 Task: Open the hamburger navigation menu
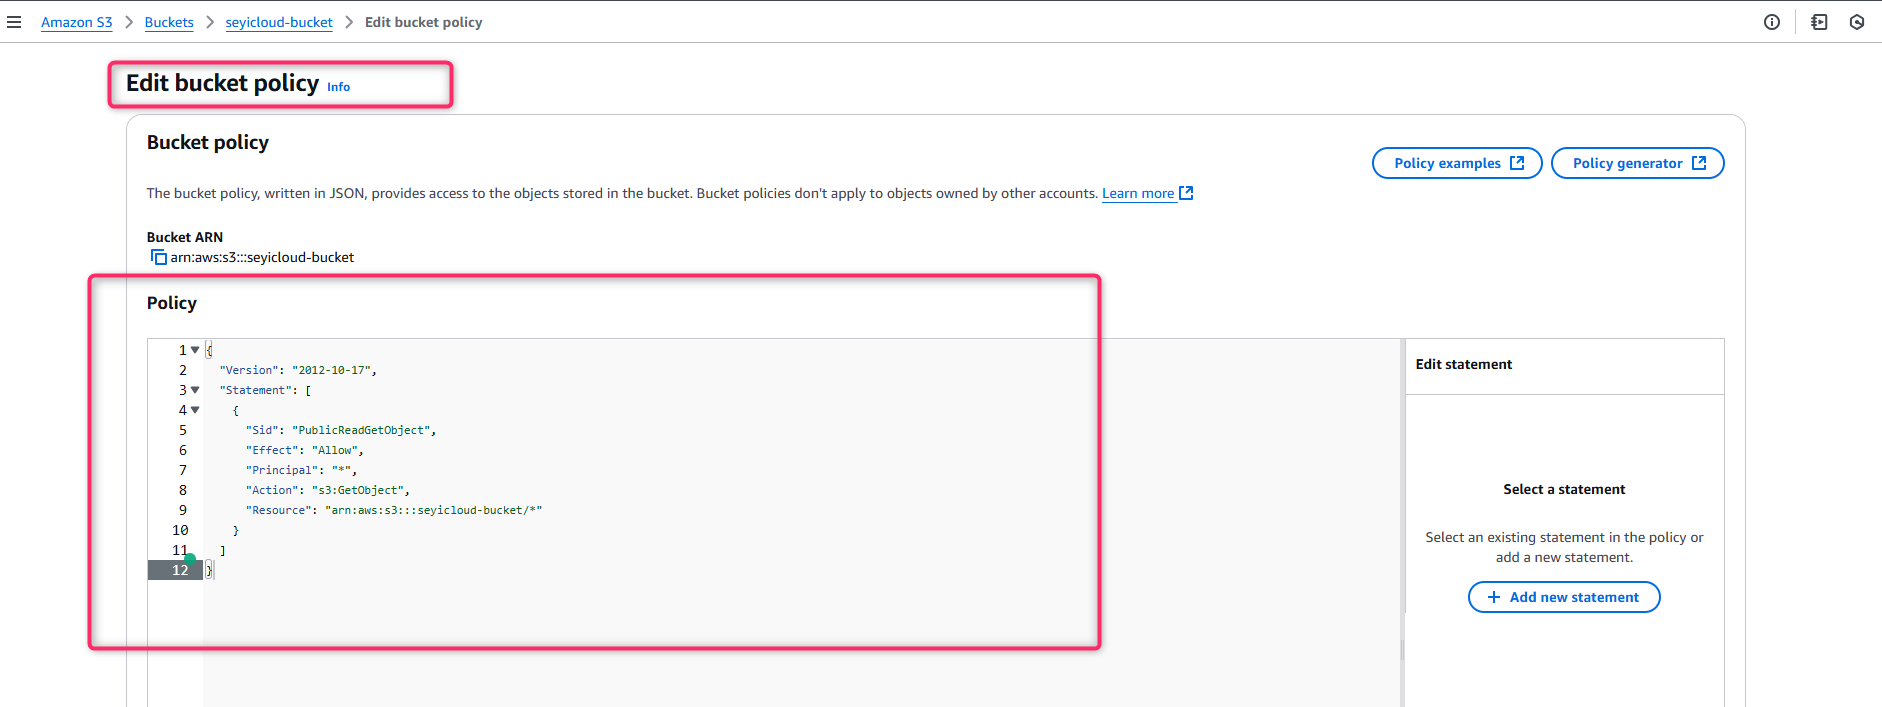tap(14, 22)
